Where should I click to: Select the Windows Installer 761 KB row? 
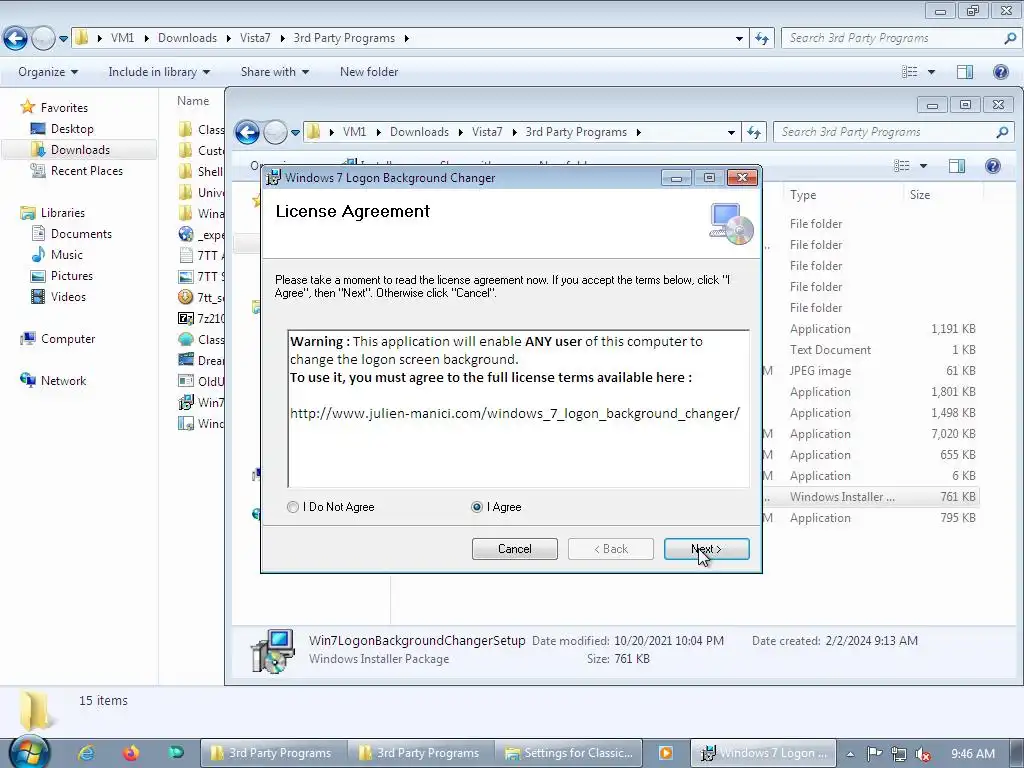pyautogui.click(x=872, y=497)
